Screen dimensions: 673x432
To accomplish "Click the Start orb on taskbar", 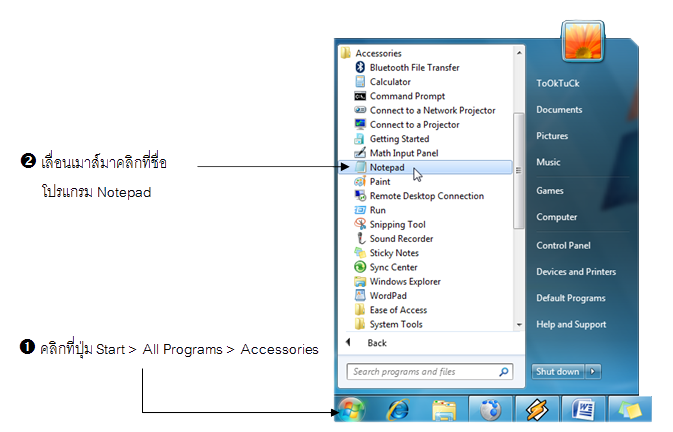I will point(351,409).
